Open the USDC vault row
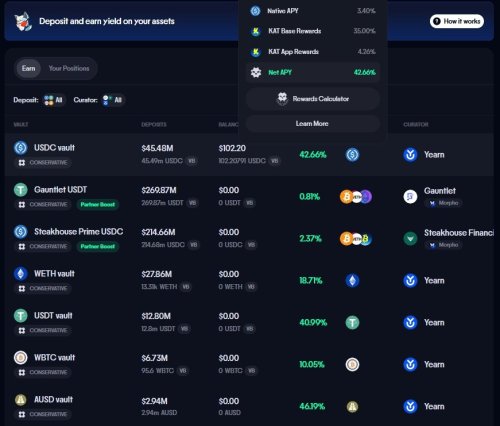This screenshot has width=500, height=426. coord(249,155)
